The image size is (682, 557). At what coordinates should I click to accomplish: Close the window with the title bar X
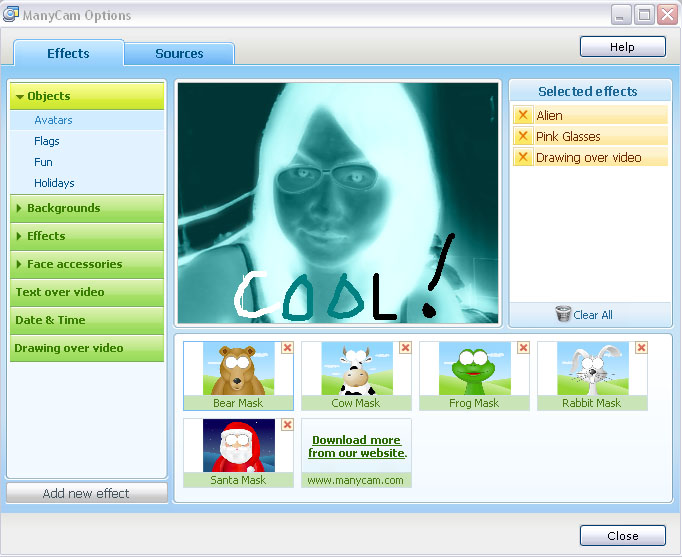coord(667,15)
